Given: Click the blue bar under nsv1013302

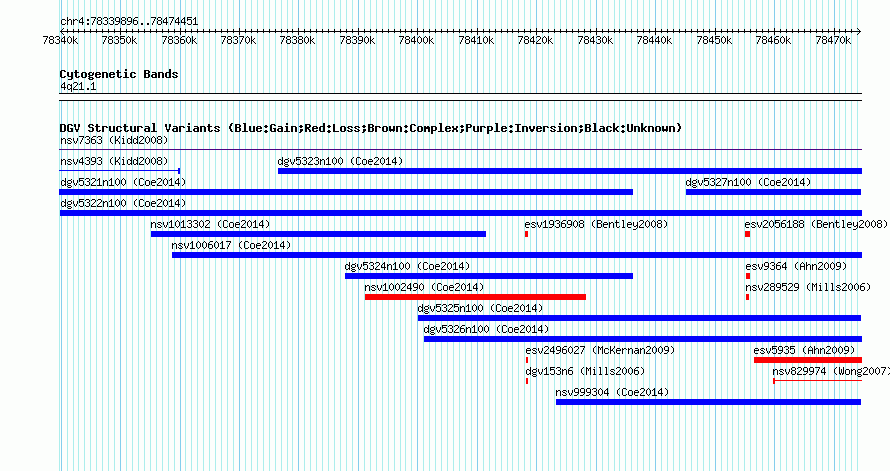Looking at the screenshot, I should (x=318, y=234).
